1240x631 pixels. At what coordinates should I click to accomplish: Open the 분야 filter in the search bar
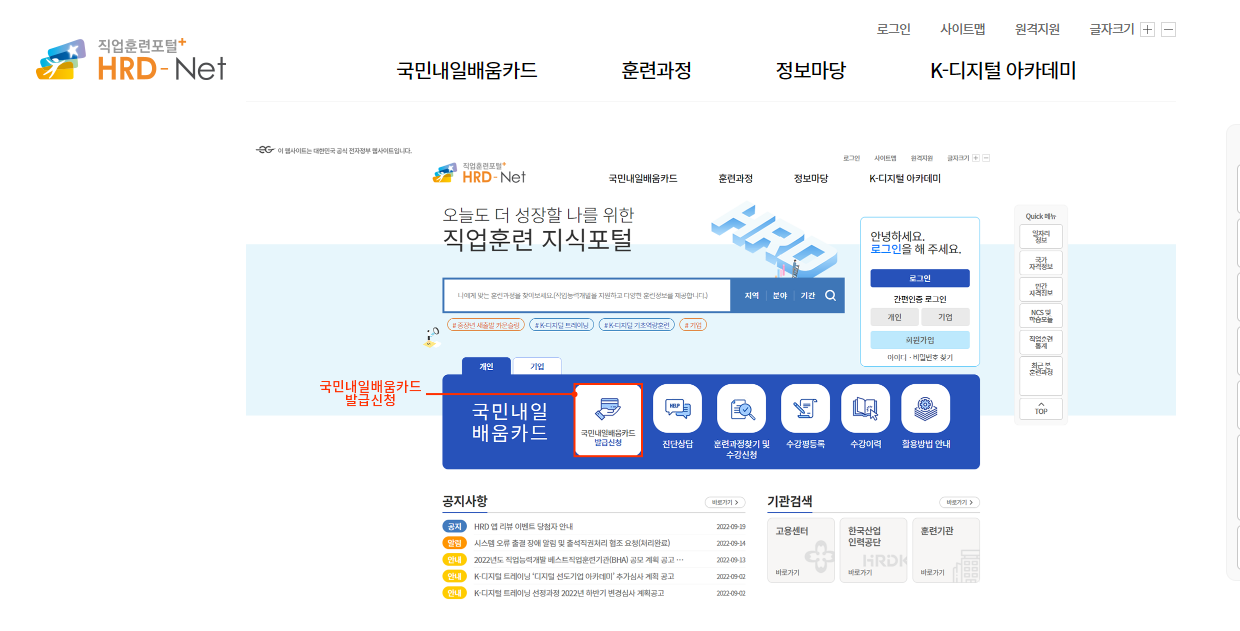click(x=780, y=296)
